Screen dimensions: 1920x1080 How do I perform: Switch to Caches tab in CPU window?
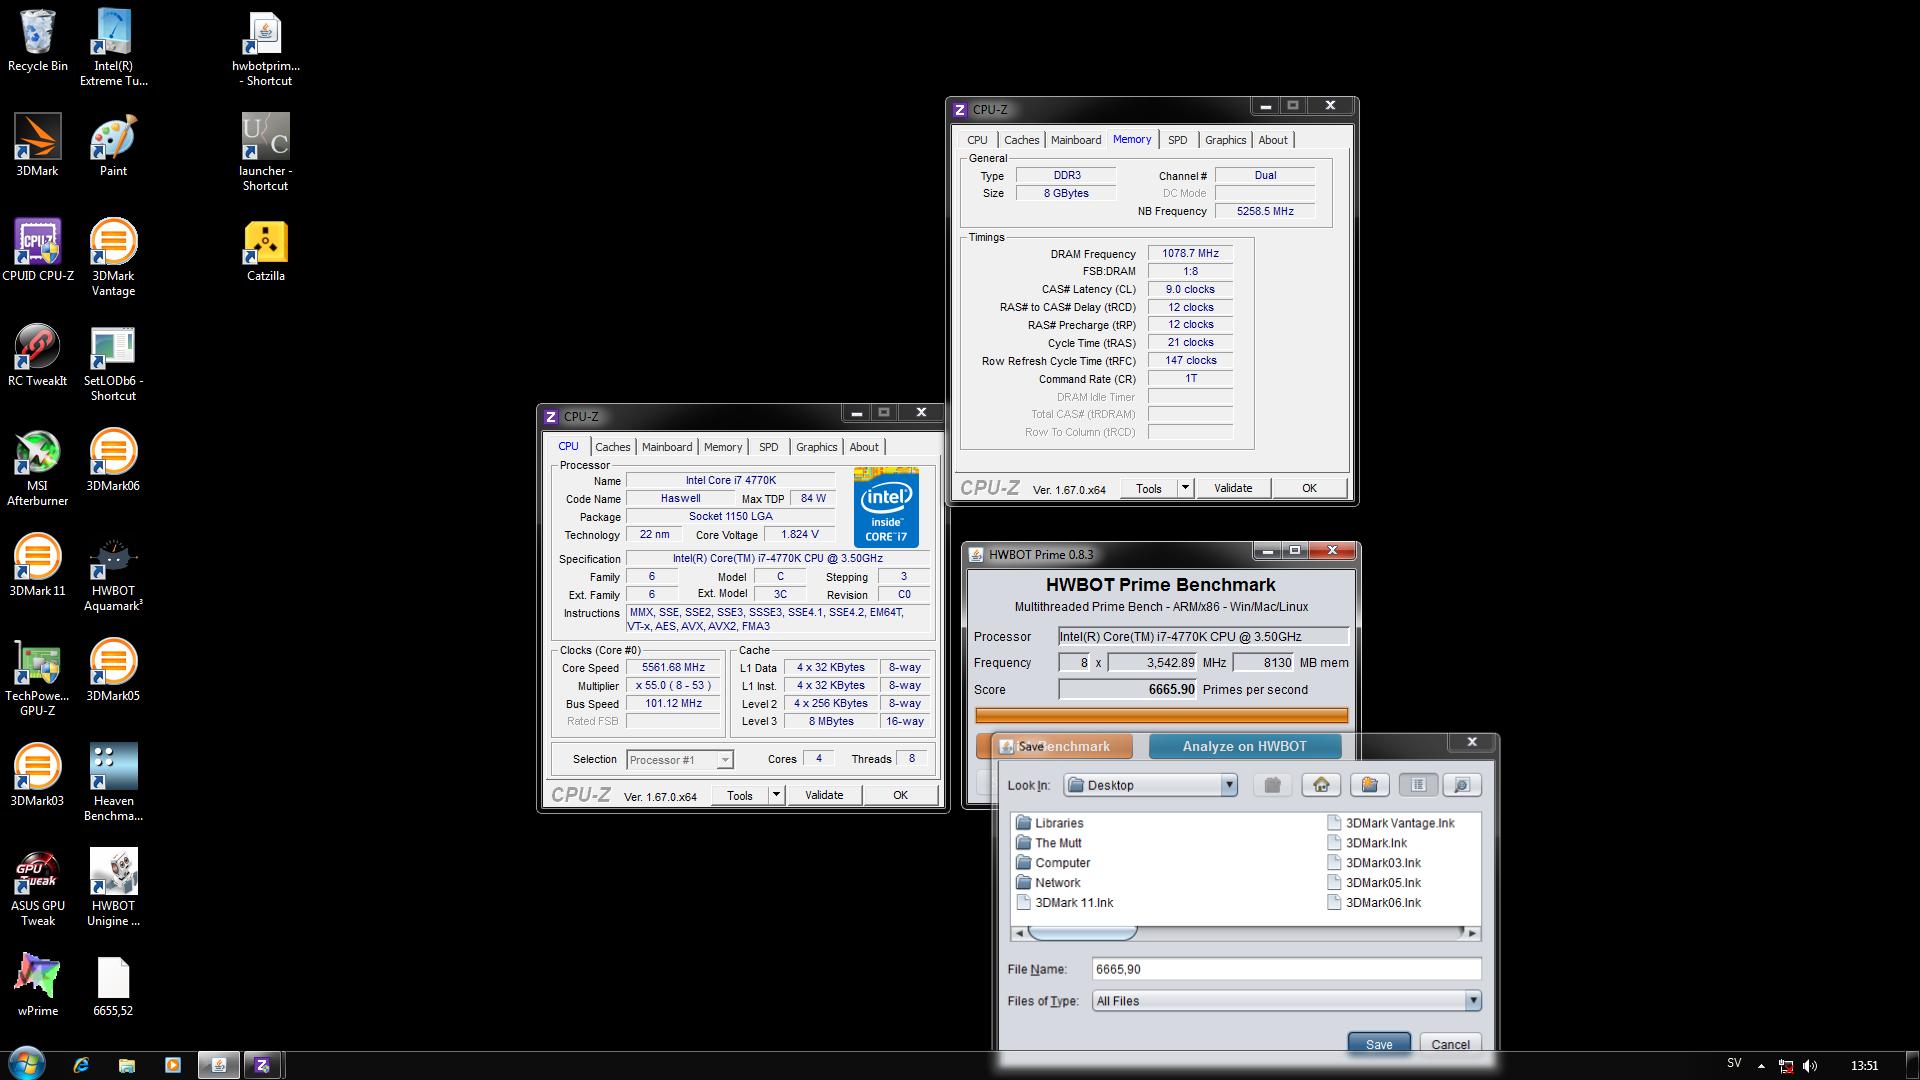tap(612, 447)
